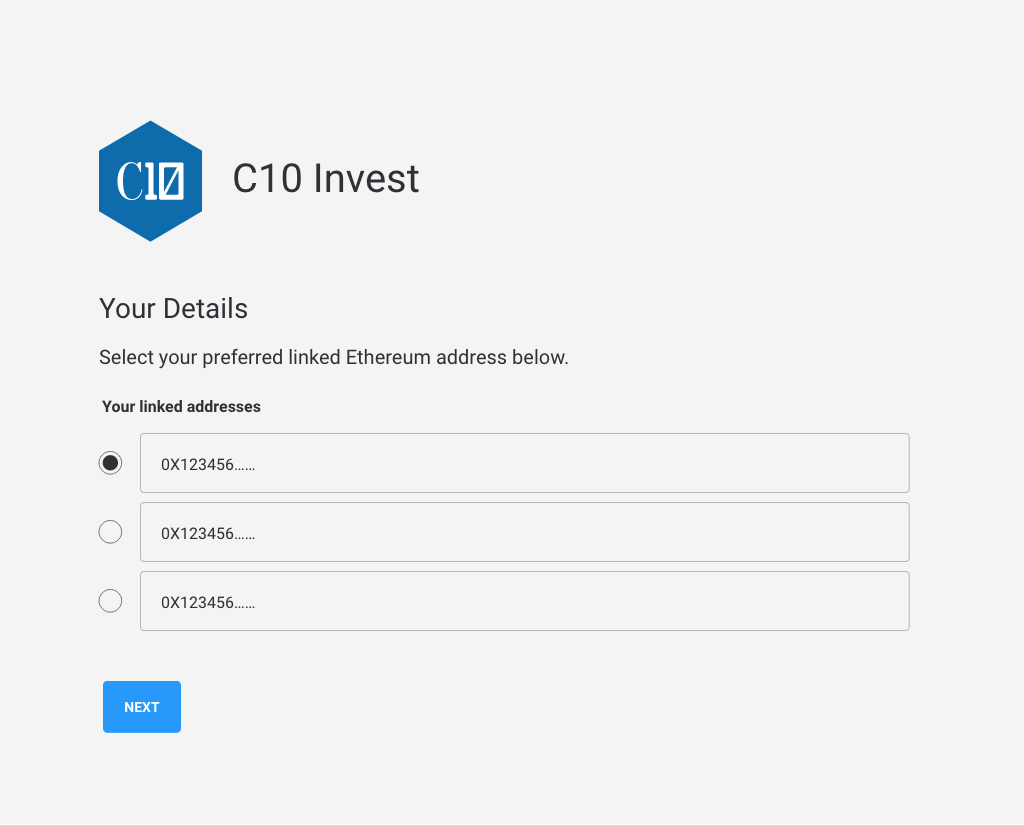The height and width of the screenshot is (825, 1024).
Task: Pick the empty radio beside the last address
Action: [x=110, y=601]
